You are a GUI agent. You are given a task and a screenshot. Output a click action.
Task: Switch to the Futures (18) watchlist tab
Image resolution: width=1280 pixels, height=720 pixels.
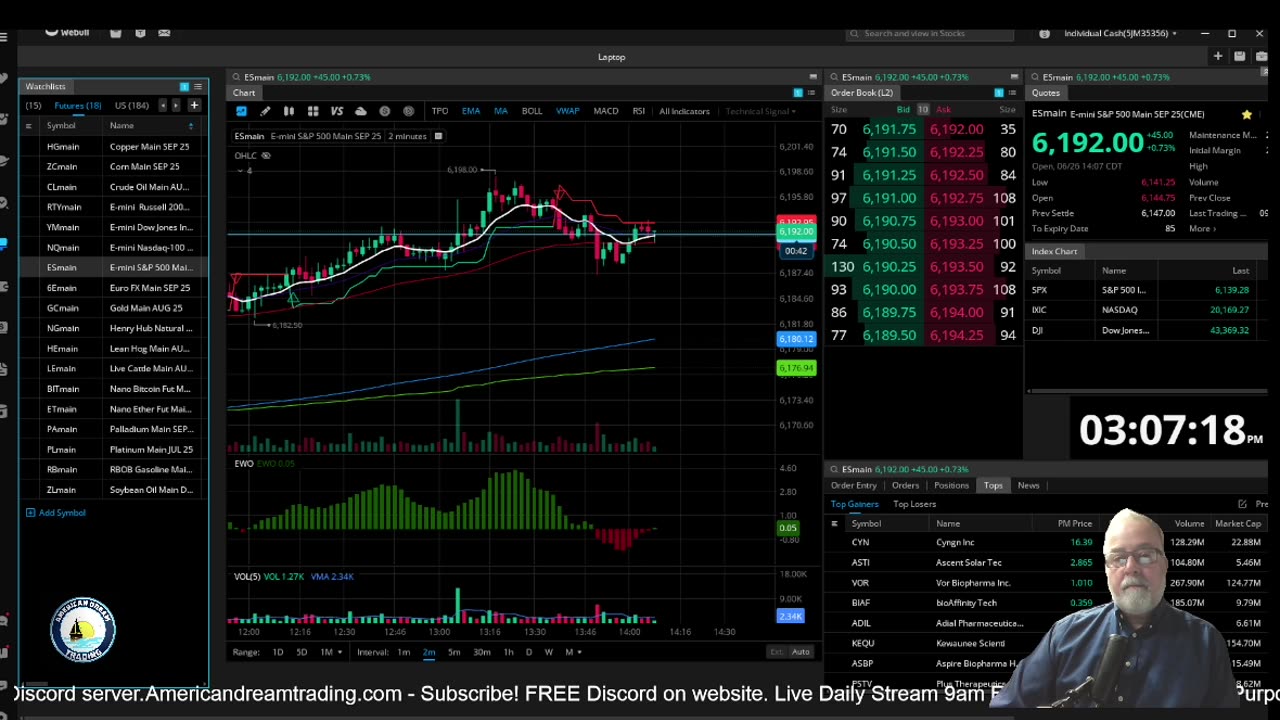click(x=78, y=105)
